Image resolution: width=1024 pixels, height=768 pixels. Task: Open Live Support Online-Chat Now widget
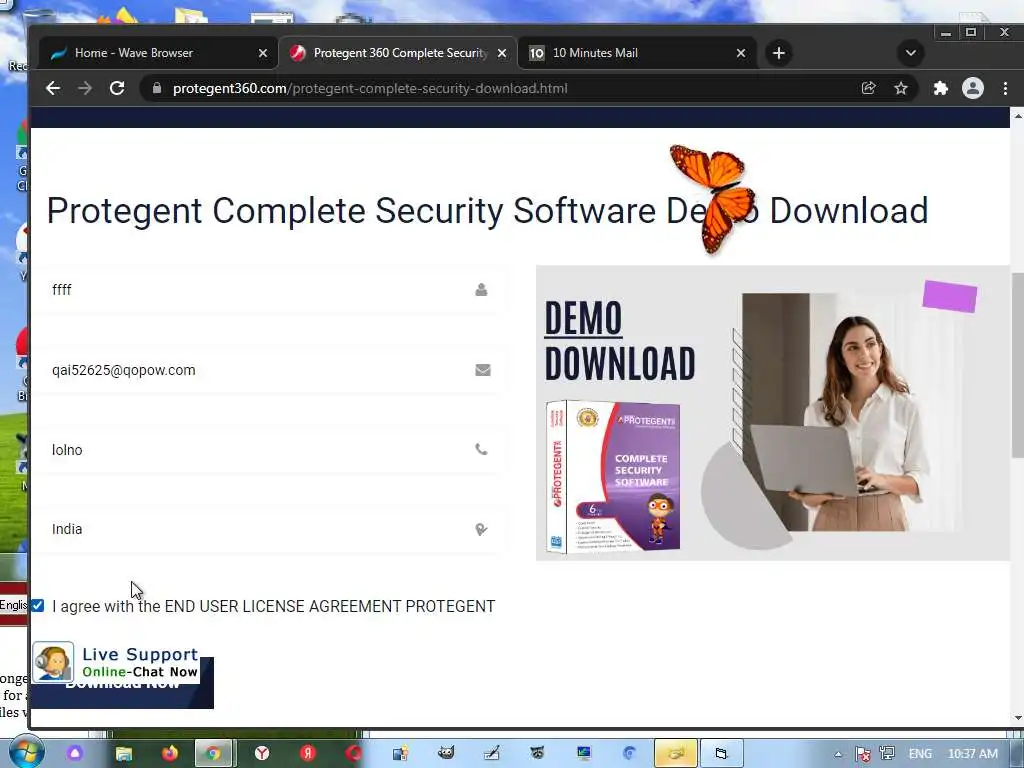pos(116,662)
